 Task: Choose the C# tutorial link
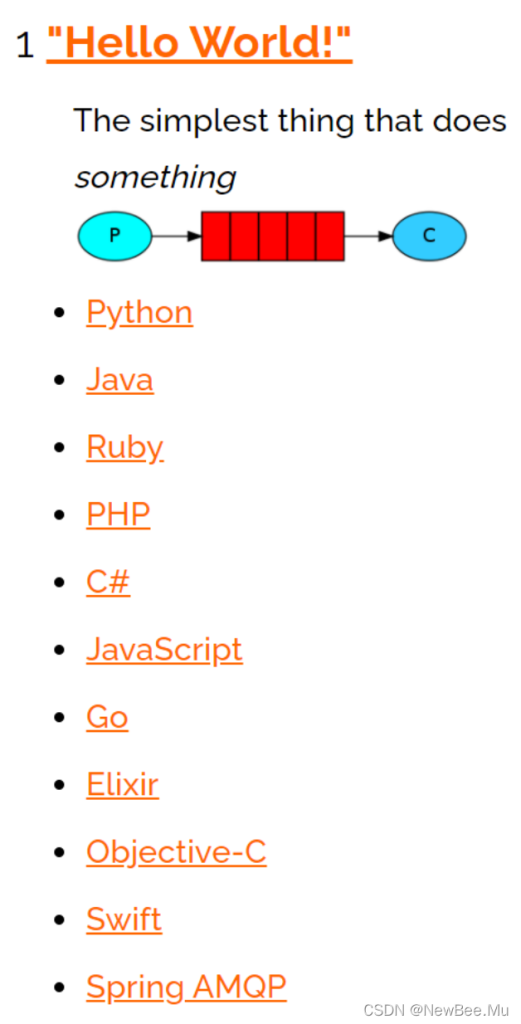(108, 582)
